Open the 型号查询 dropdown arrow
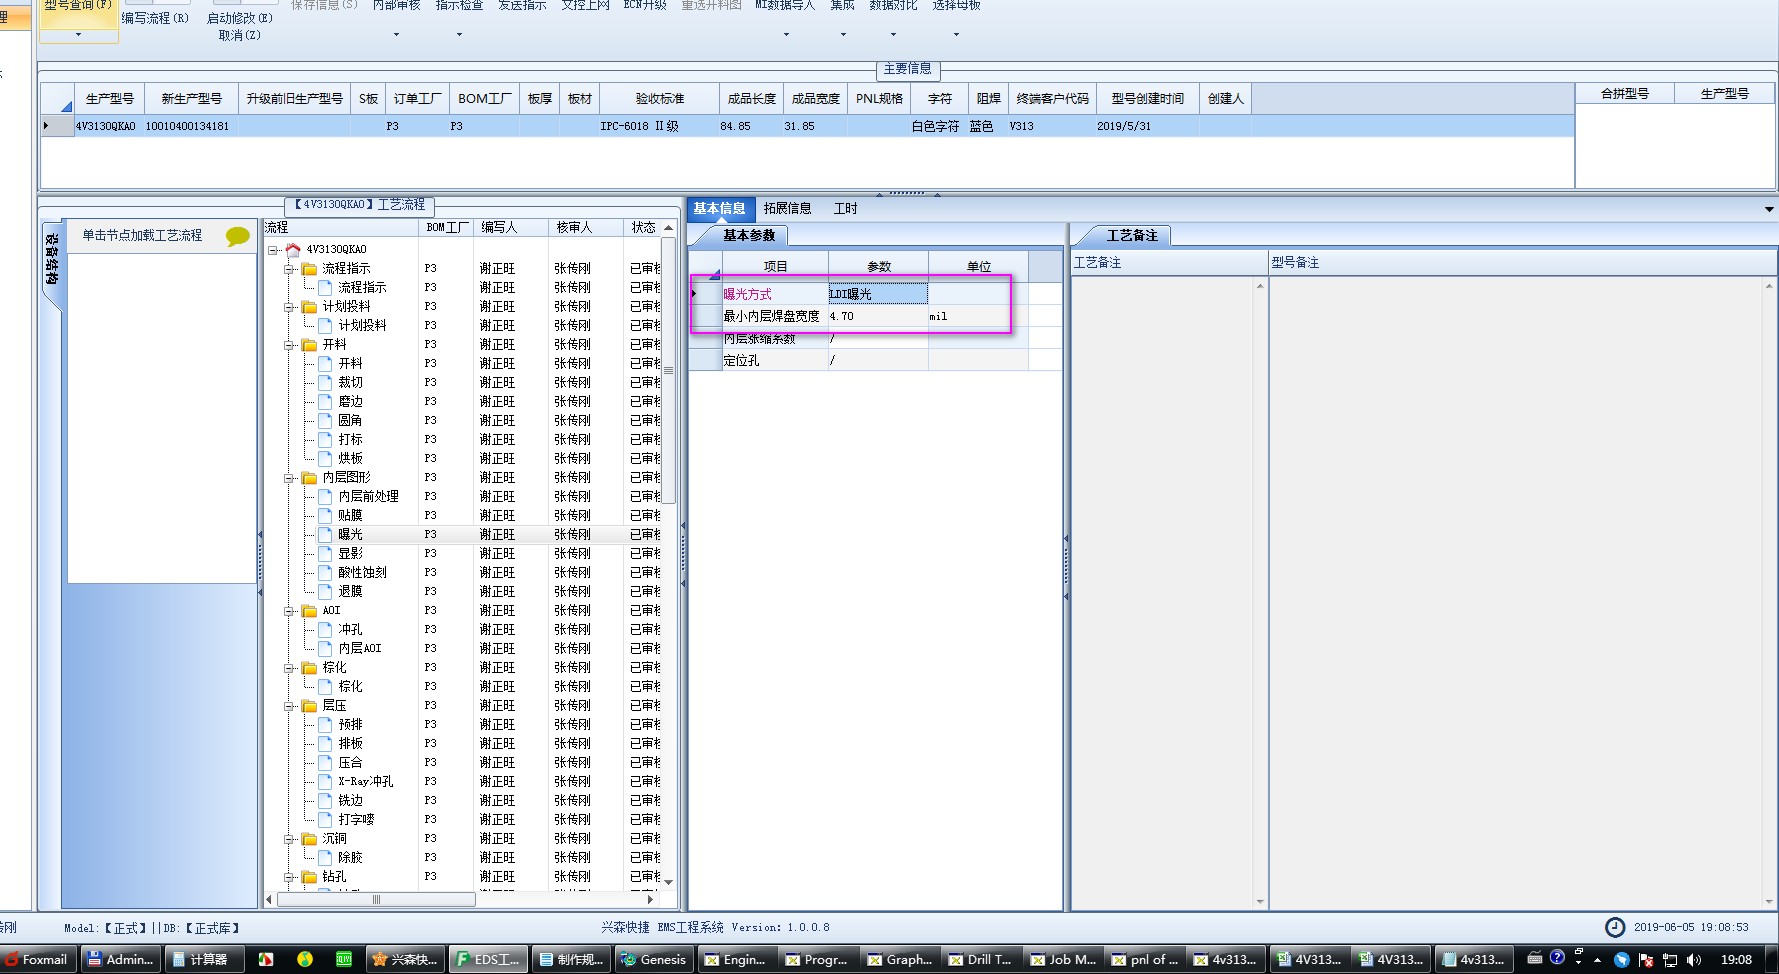 78,35
